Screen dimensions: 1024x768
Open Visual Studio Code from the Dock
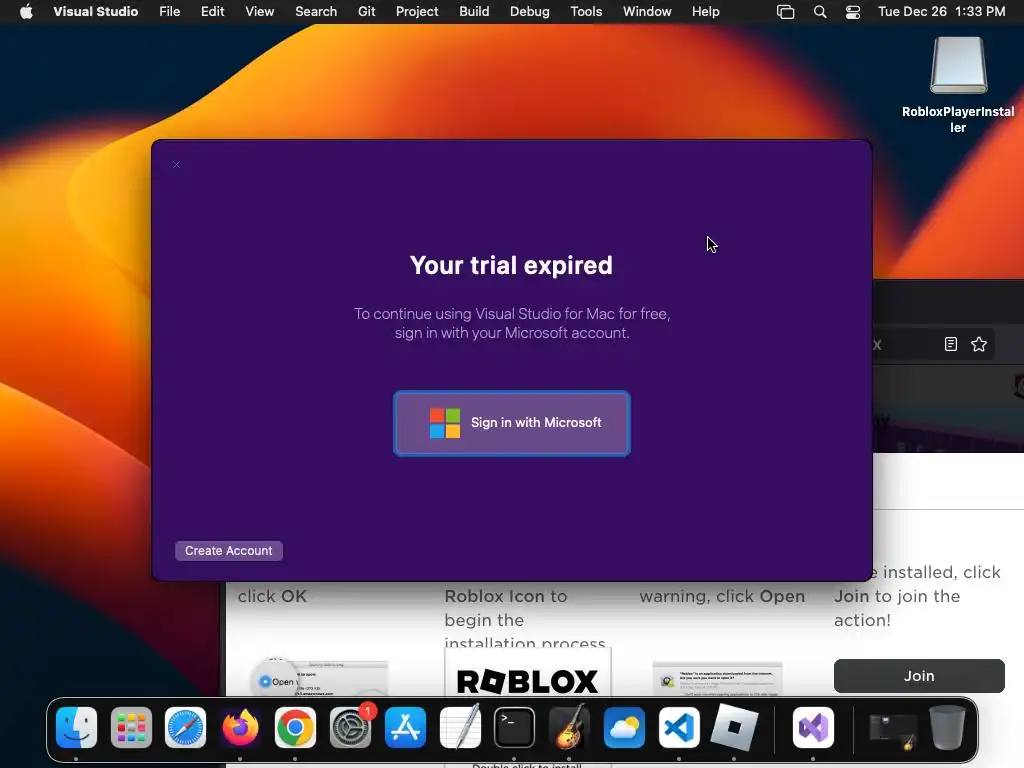click(679, 728)
